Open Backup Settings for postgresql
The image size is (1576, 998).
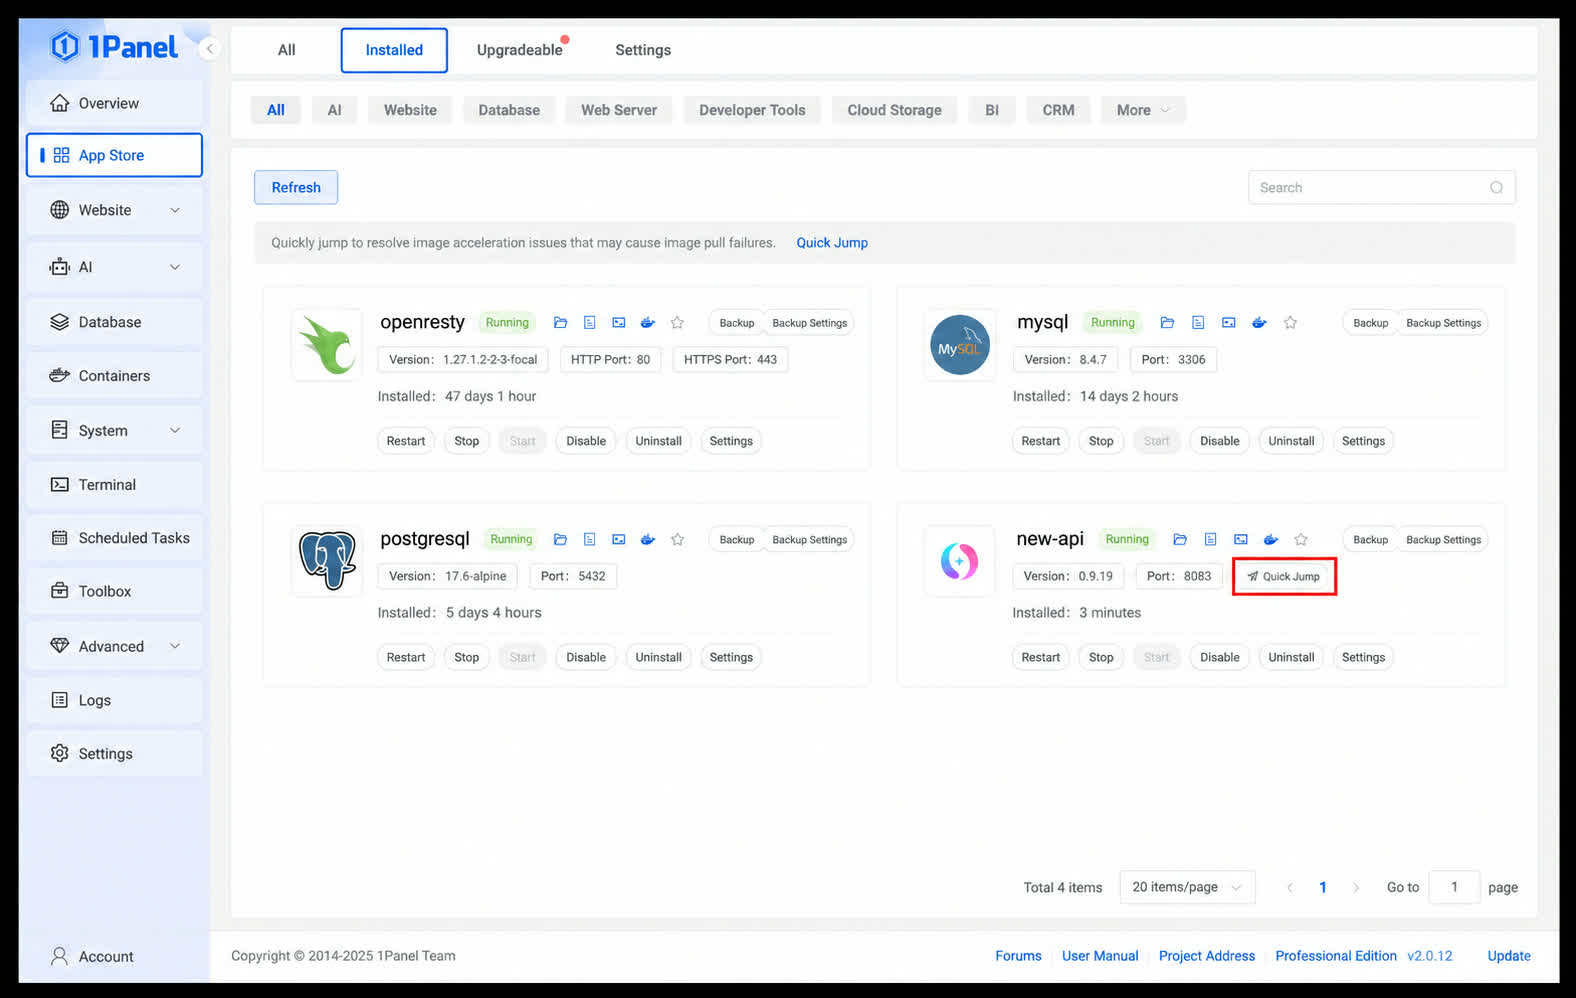[810, 540]
